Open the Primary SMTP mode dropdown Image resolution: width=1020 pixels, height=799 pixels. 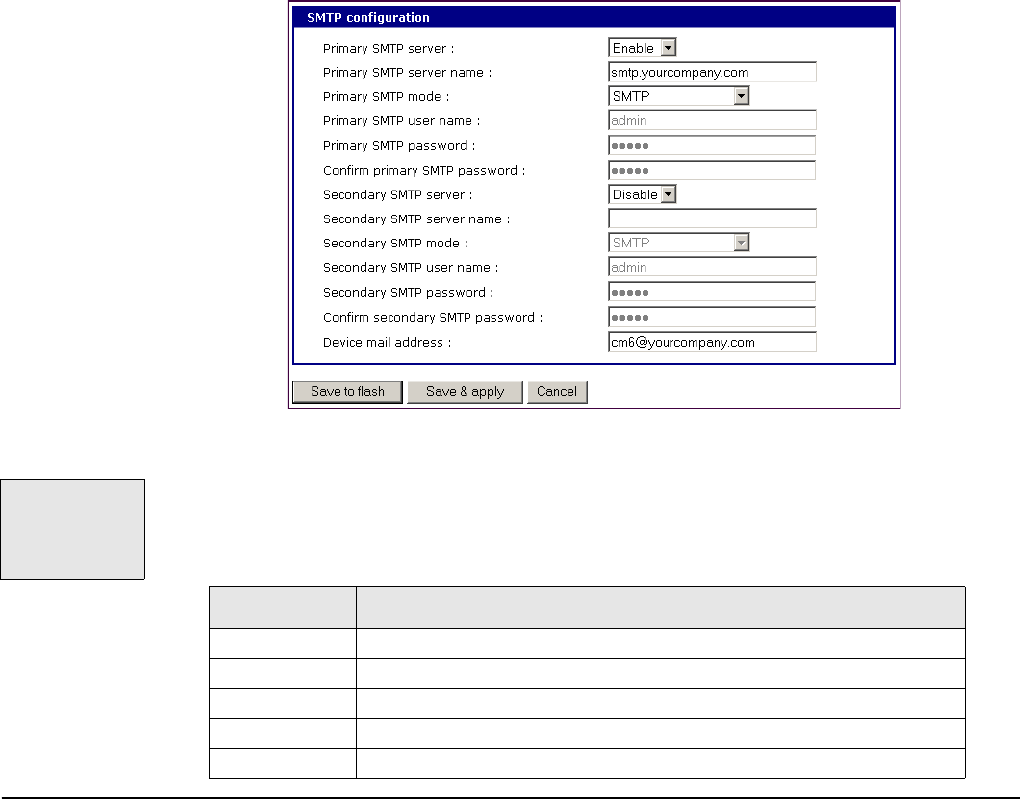point(678,96)
